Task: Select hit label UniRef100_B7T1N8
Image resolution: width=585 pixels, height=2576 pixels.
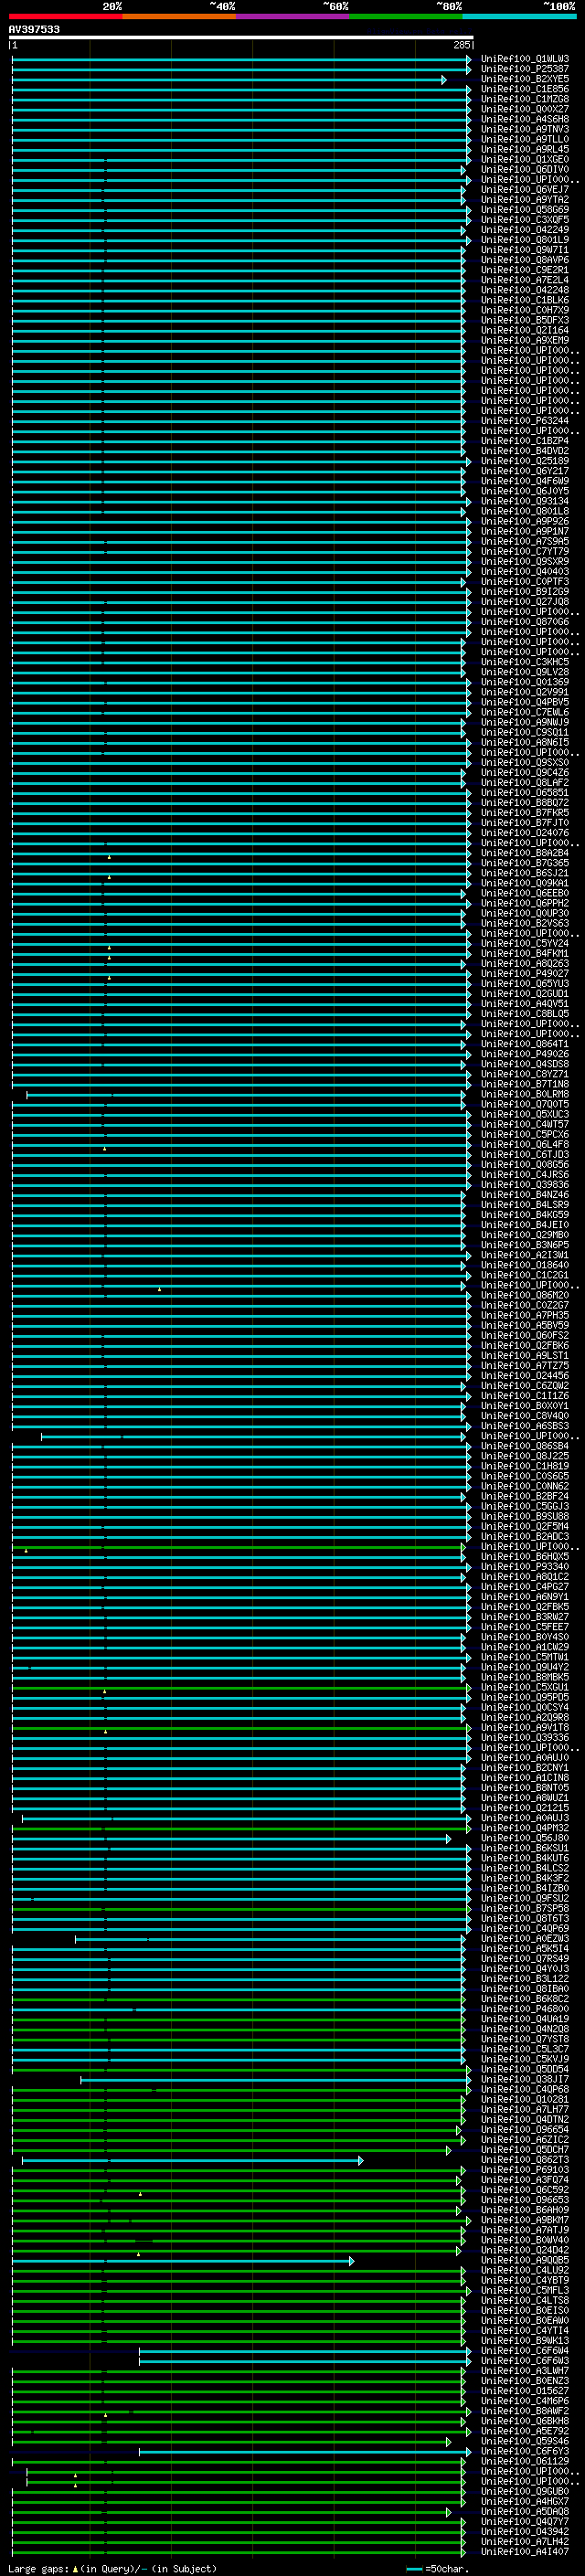Action: [524, 1084]
